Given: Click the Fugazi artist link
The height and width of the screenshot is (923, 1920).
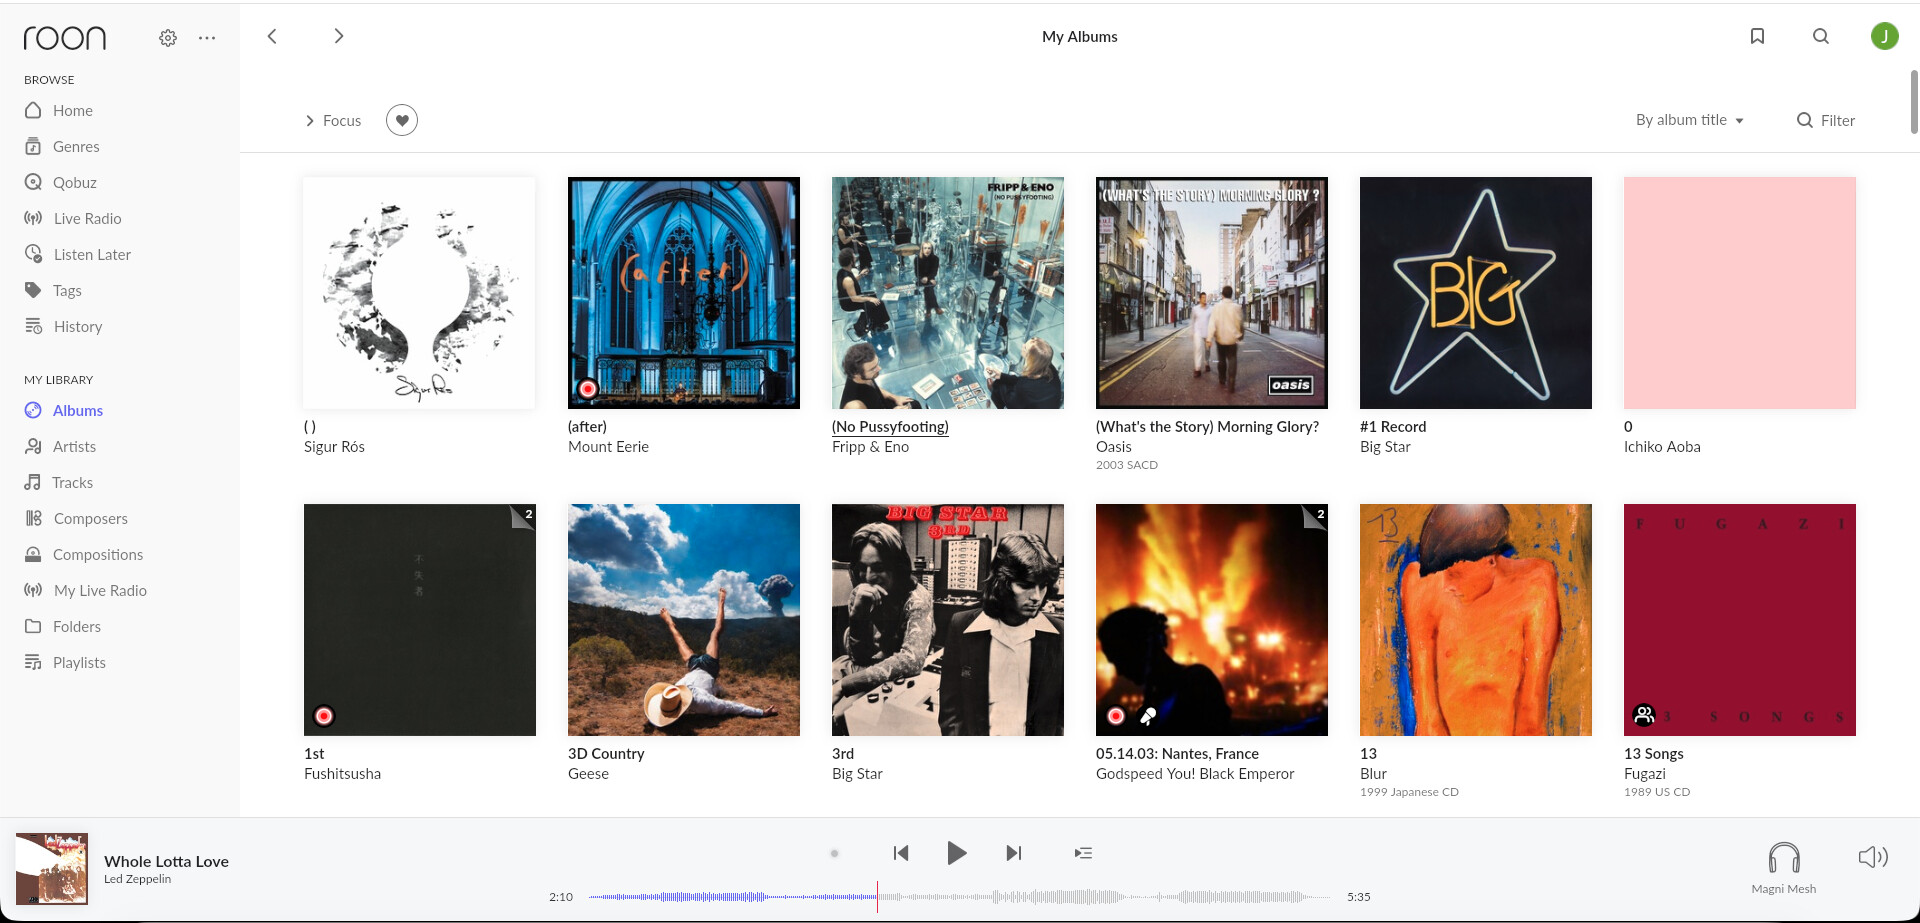Looking at the screenshot, I should pos(1645,774).
